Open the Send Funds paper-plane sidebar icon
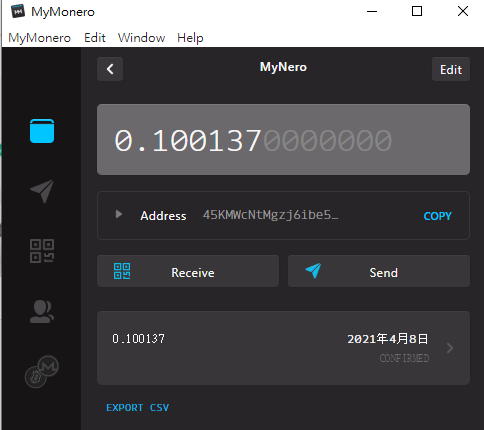The height and width of the screenshot is (430, 484). 42,191
